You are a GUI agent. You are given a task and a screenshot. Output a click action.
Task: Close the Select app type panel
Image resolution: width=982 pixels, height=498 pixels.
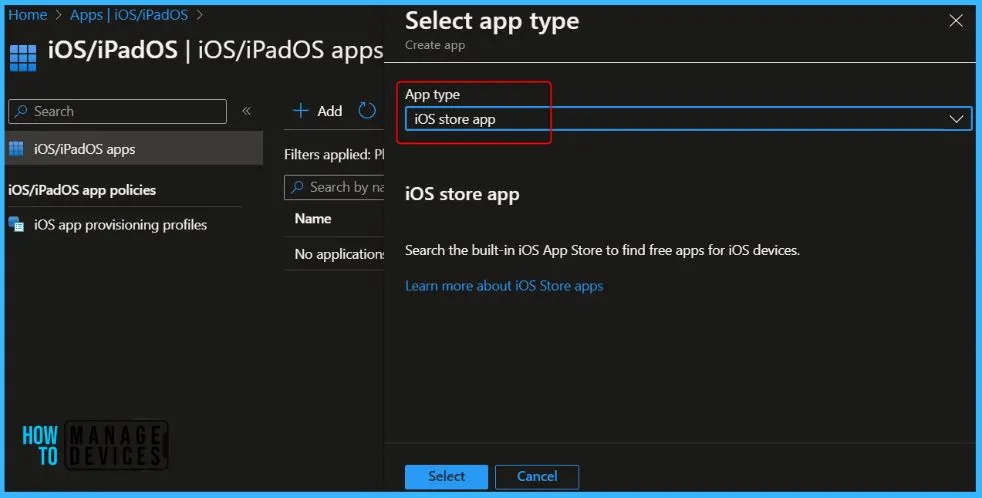click(x=956, y=21)
